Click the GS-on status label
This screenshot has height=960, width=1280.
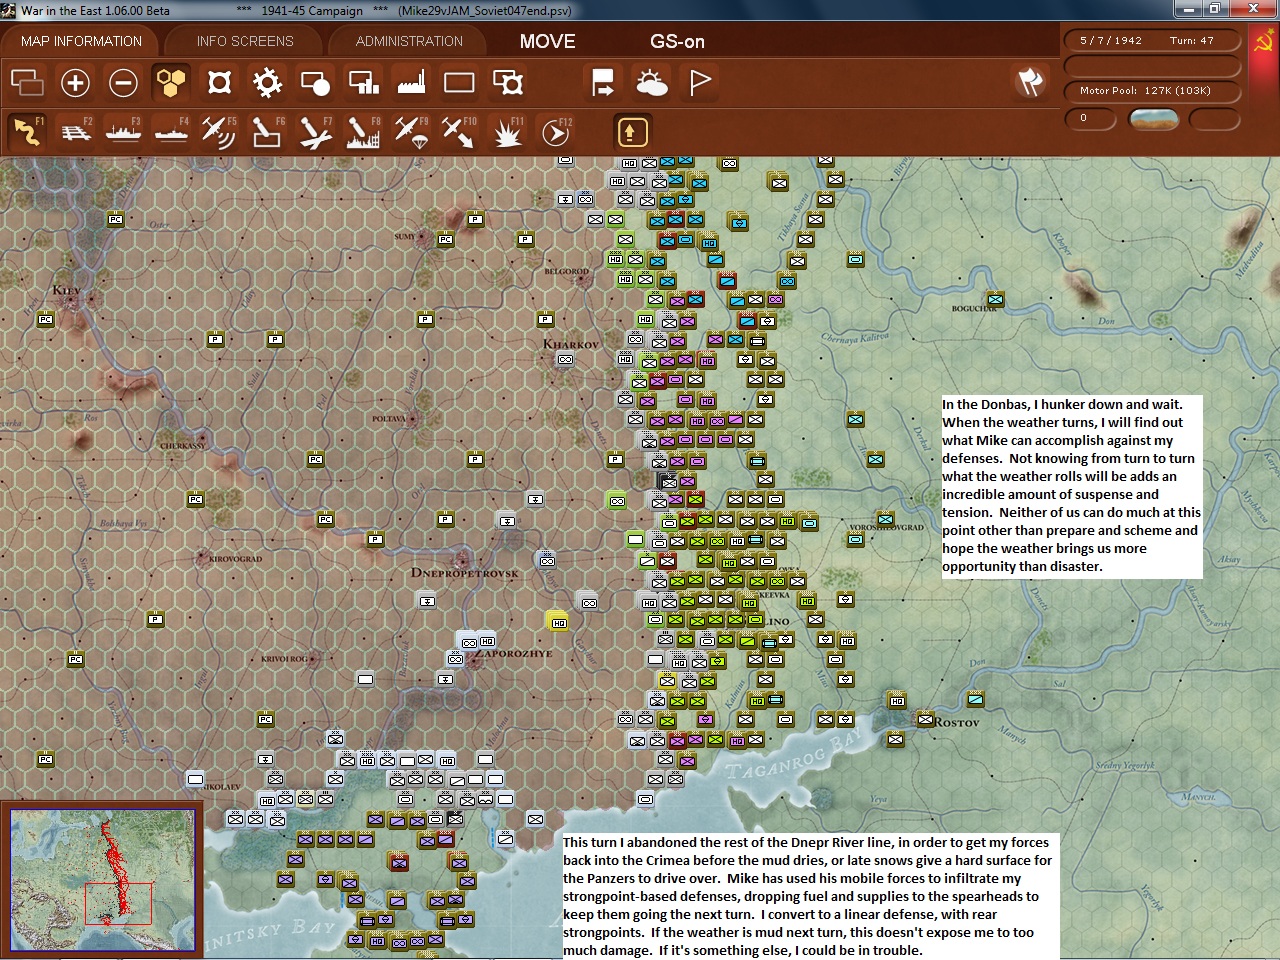[677, 41]
